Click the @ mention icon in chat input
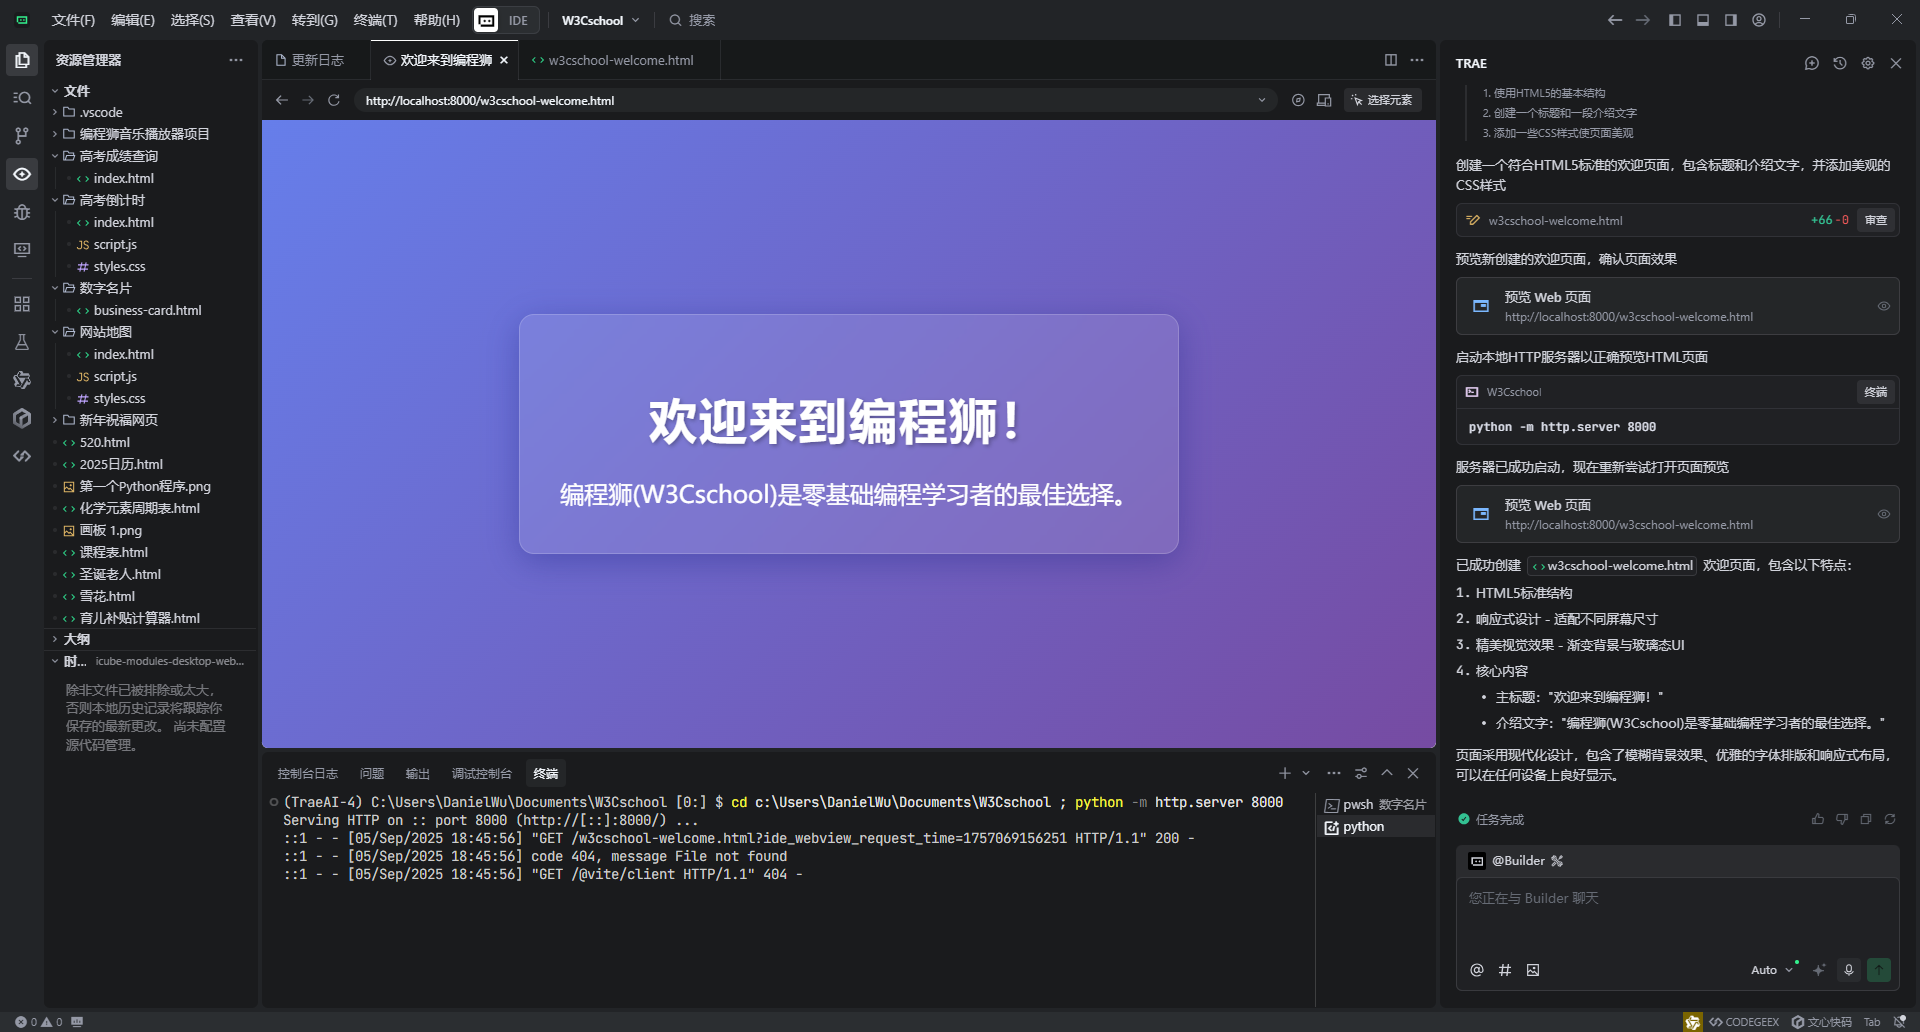 (1477, 970)
